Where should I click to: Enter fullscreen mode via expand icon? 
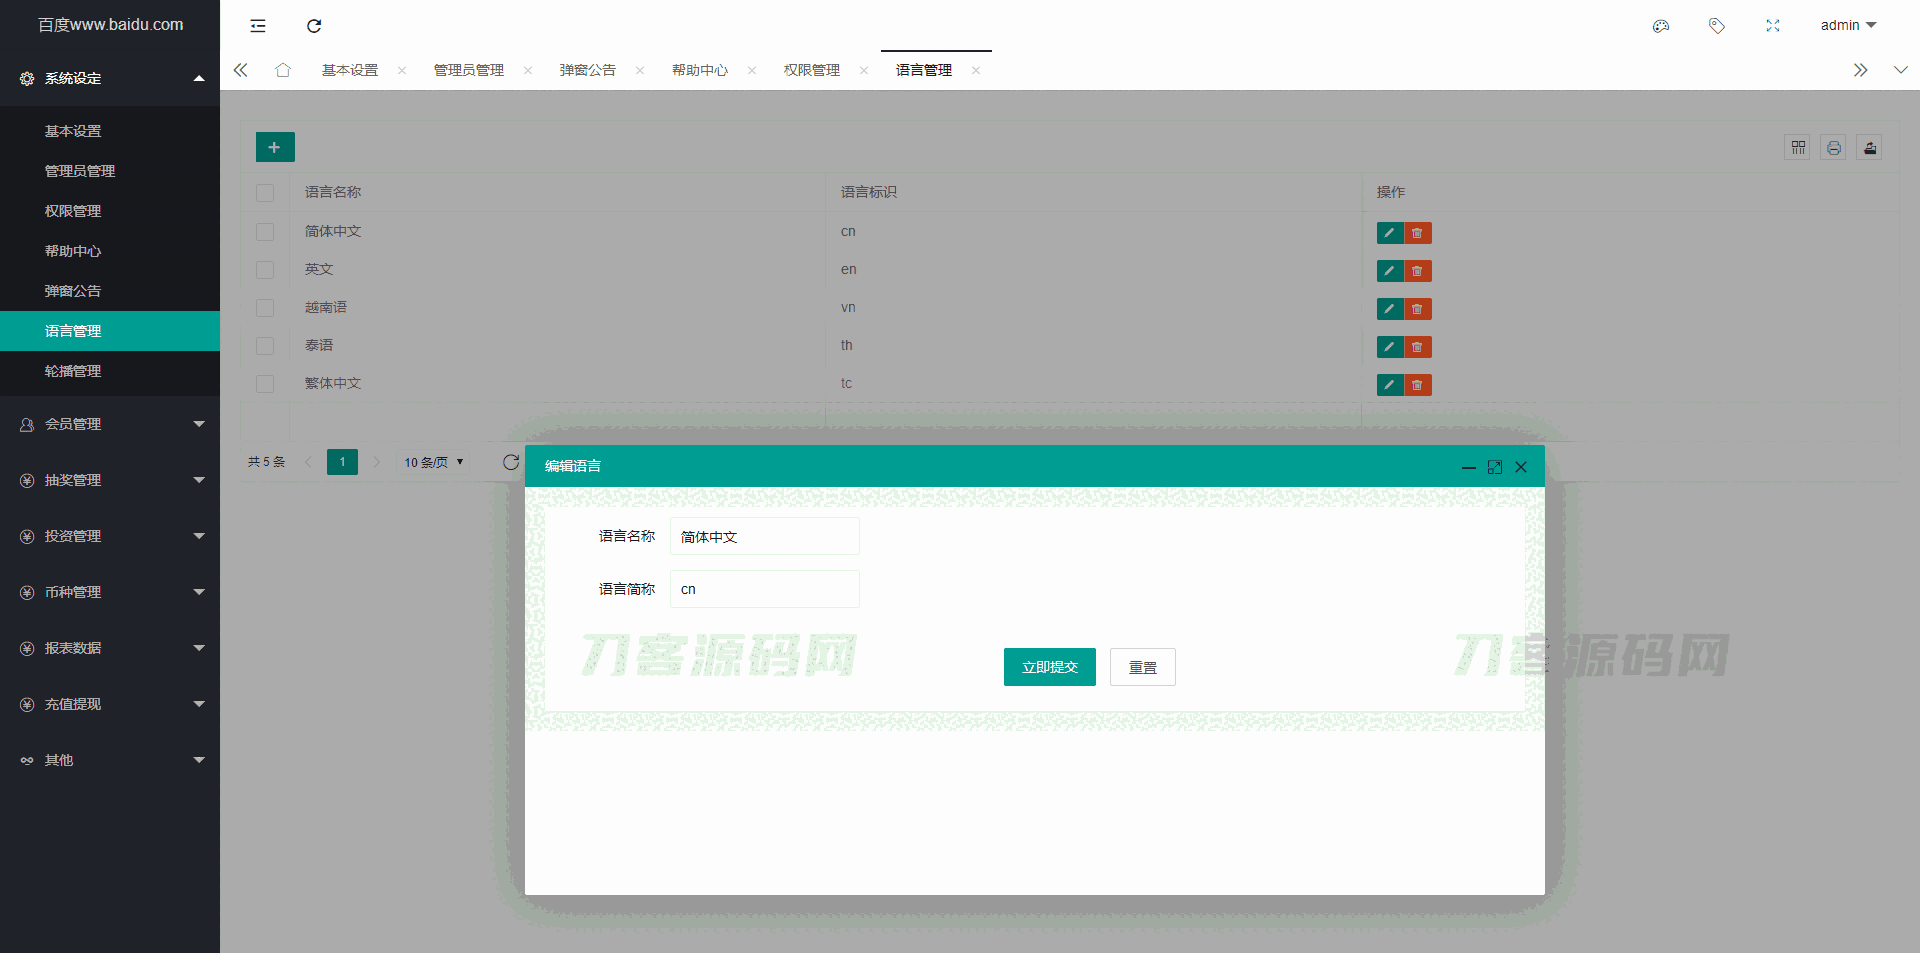click(x=1773, y=26)
